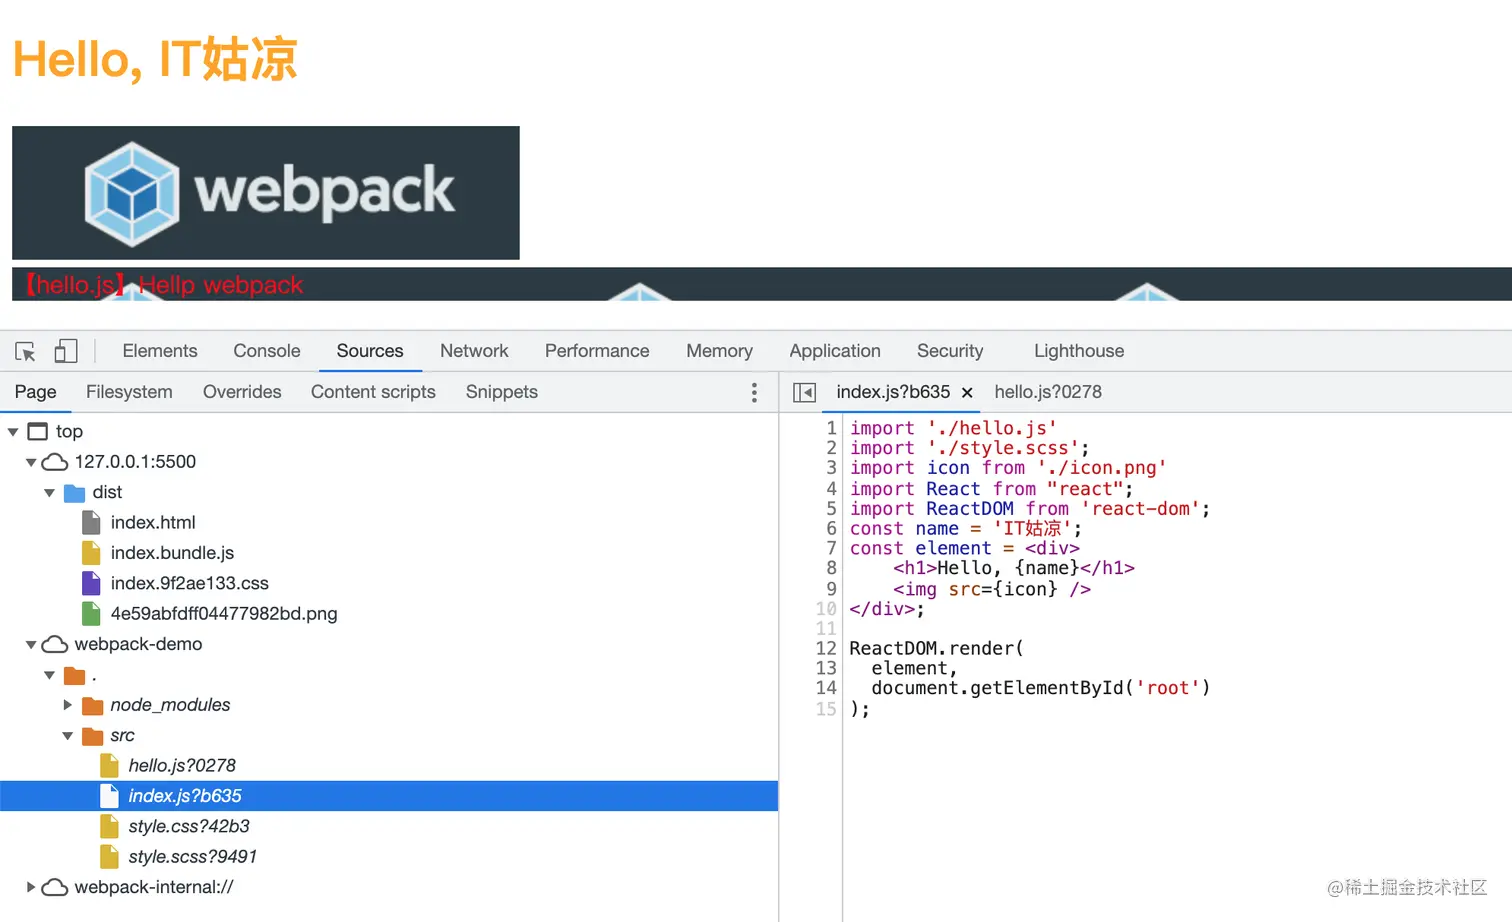Click the "document.getElementById('root')" code line
Screen dimensions: 1512x922
[1041, 688]
